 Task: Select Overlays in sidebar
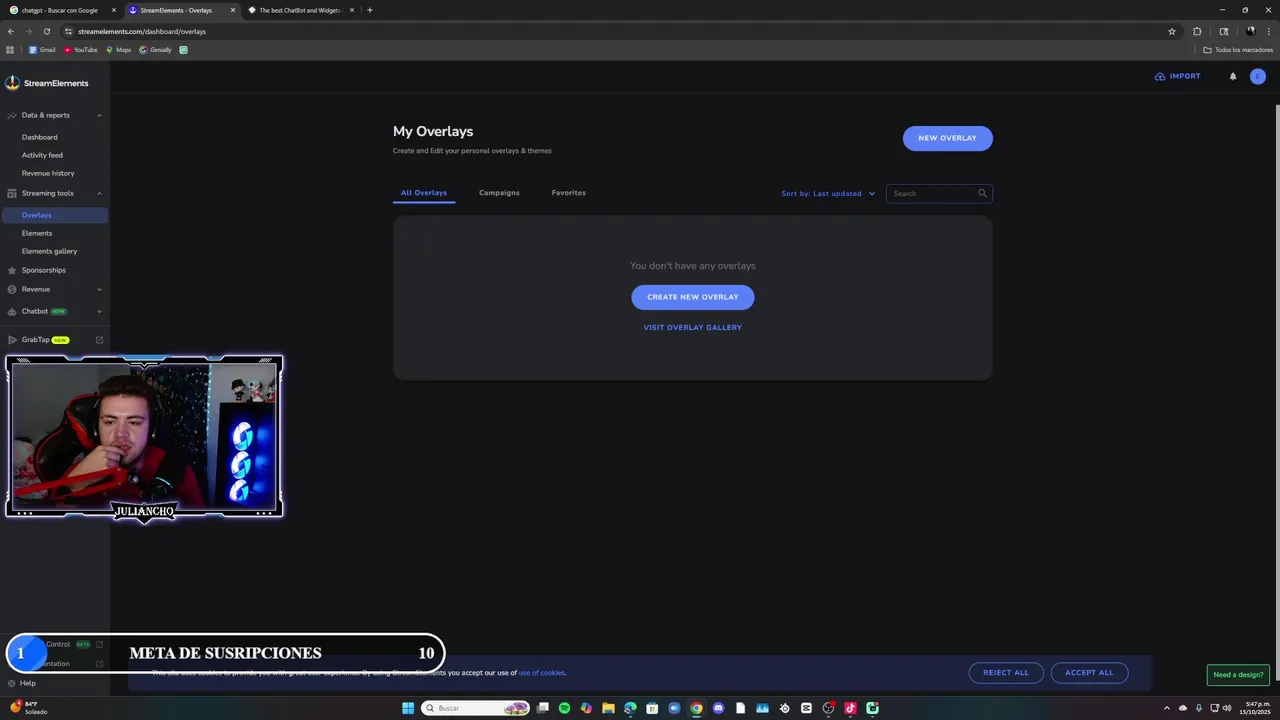(54, 215)
